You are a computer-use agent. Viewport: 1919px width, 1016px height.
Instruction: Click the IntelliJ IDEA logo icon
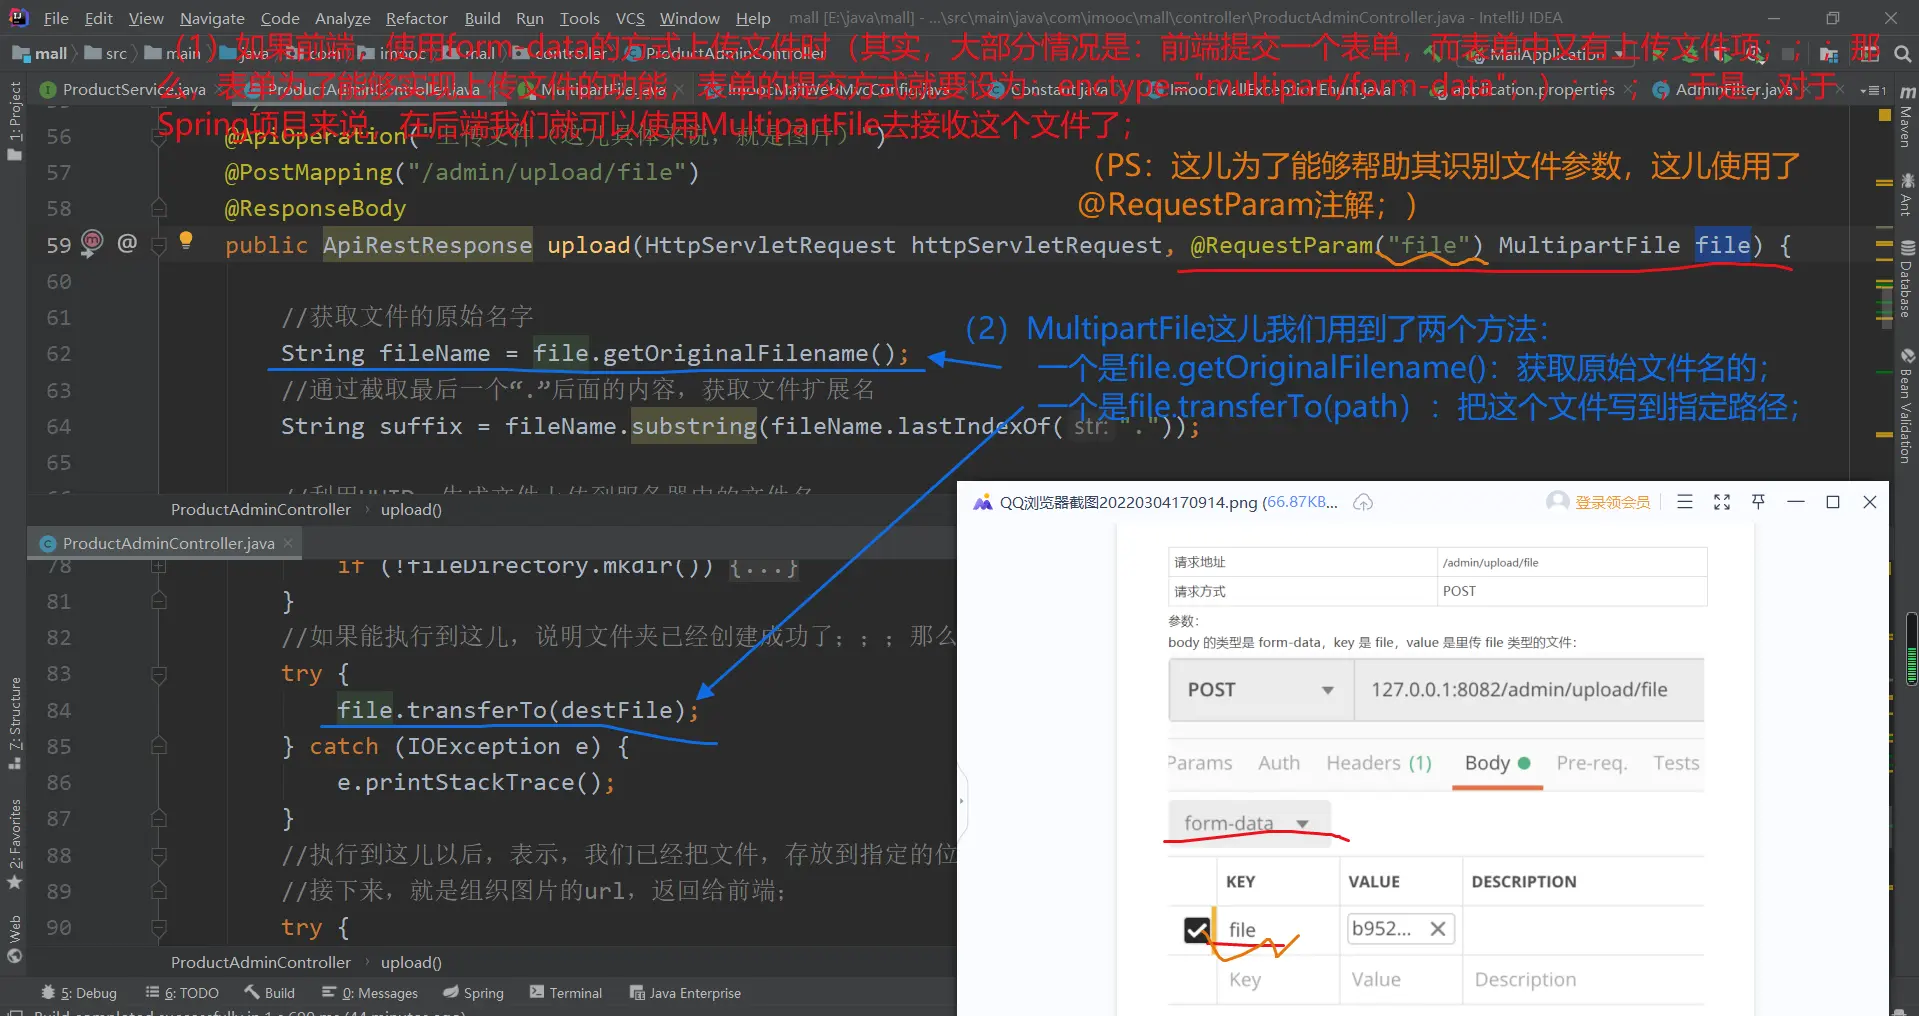tap(18, 17)
